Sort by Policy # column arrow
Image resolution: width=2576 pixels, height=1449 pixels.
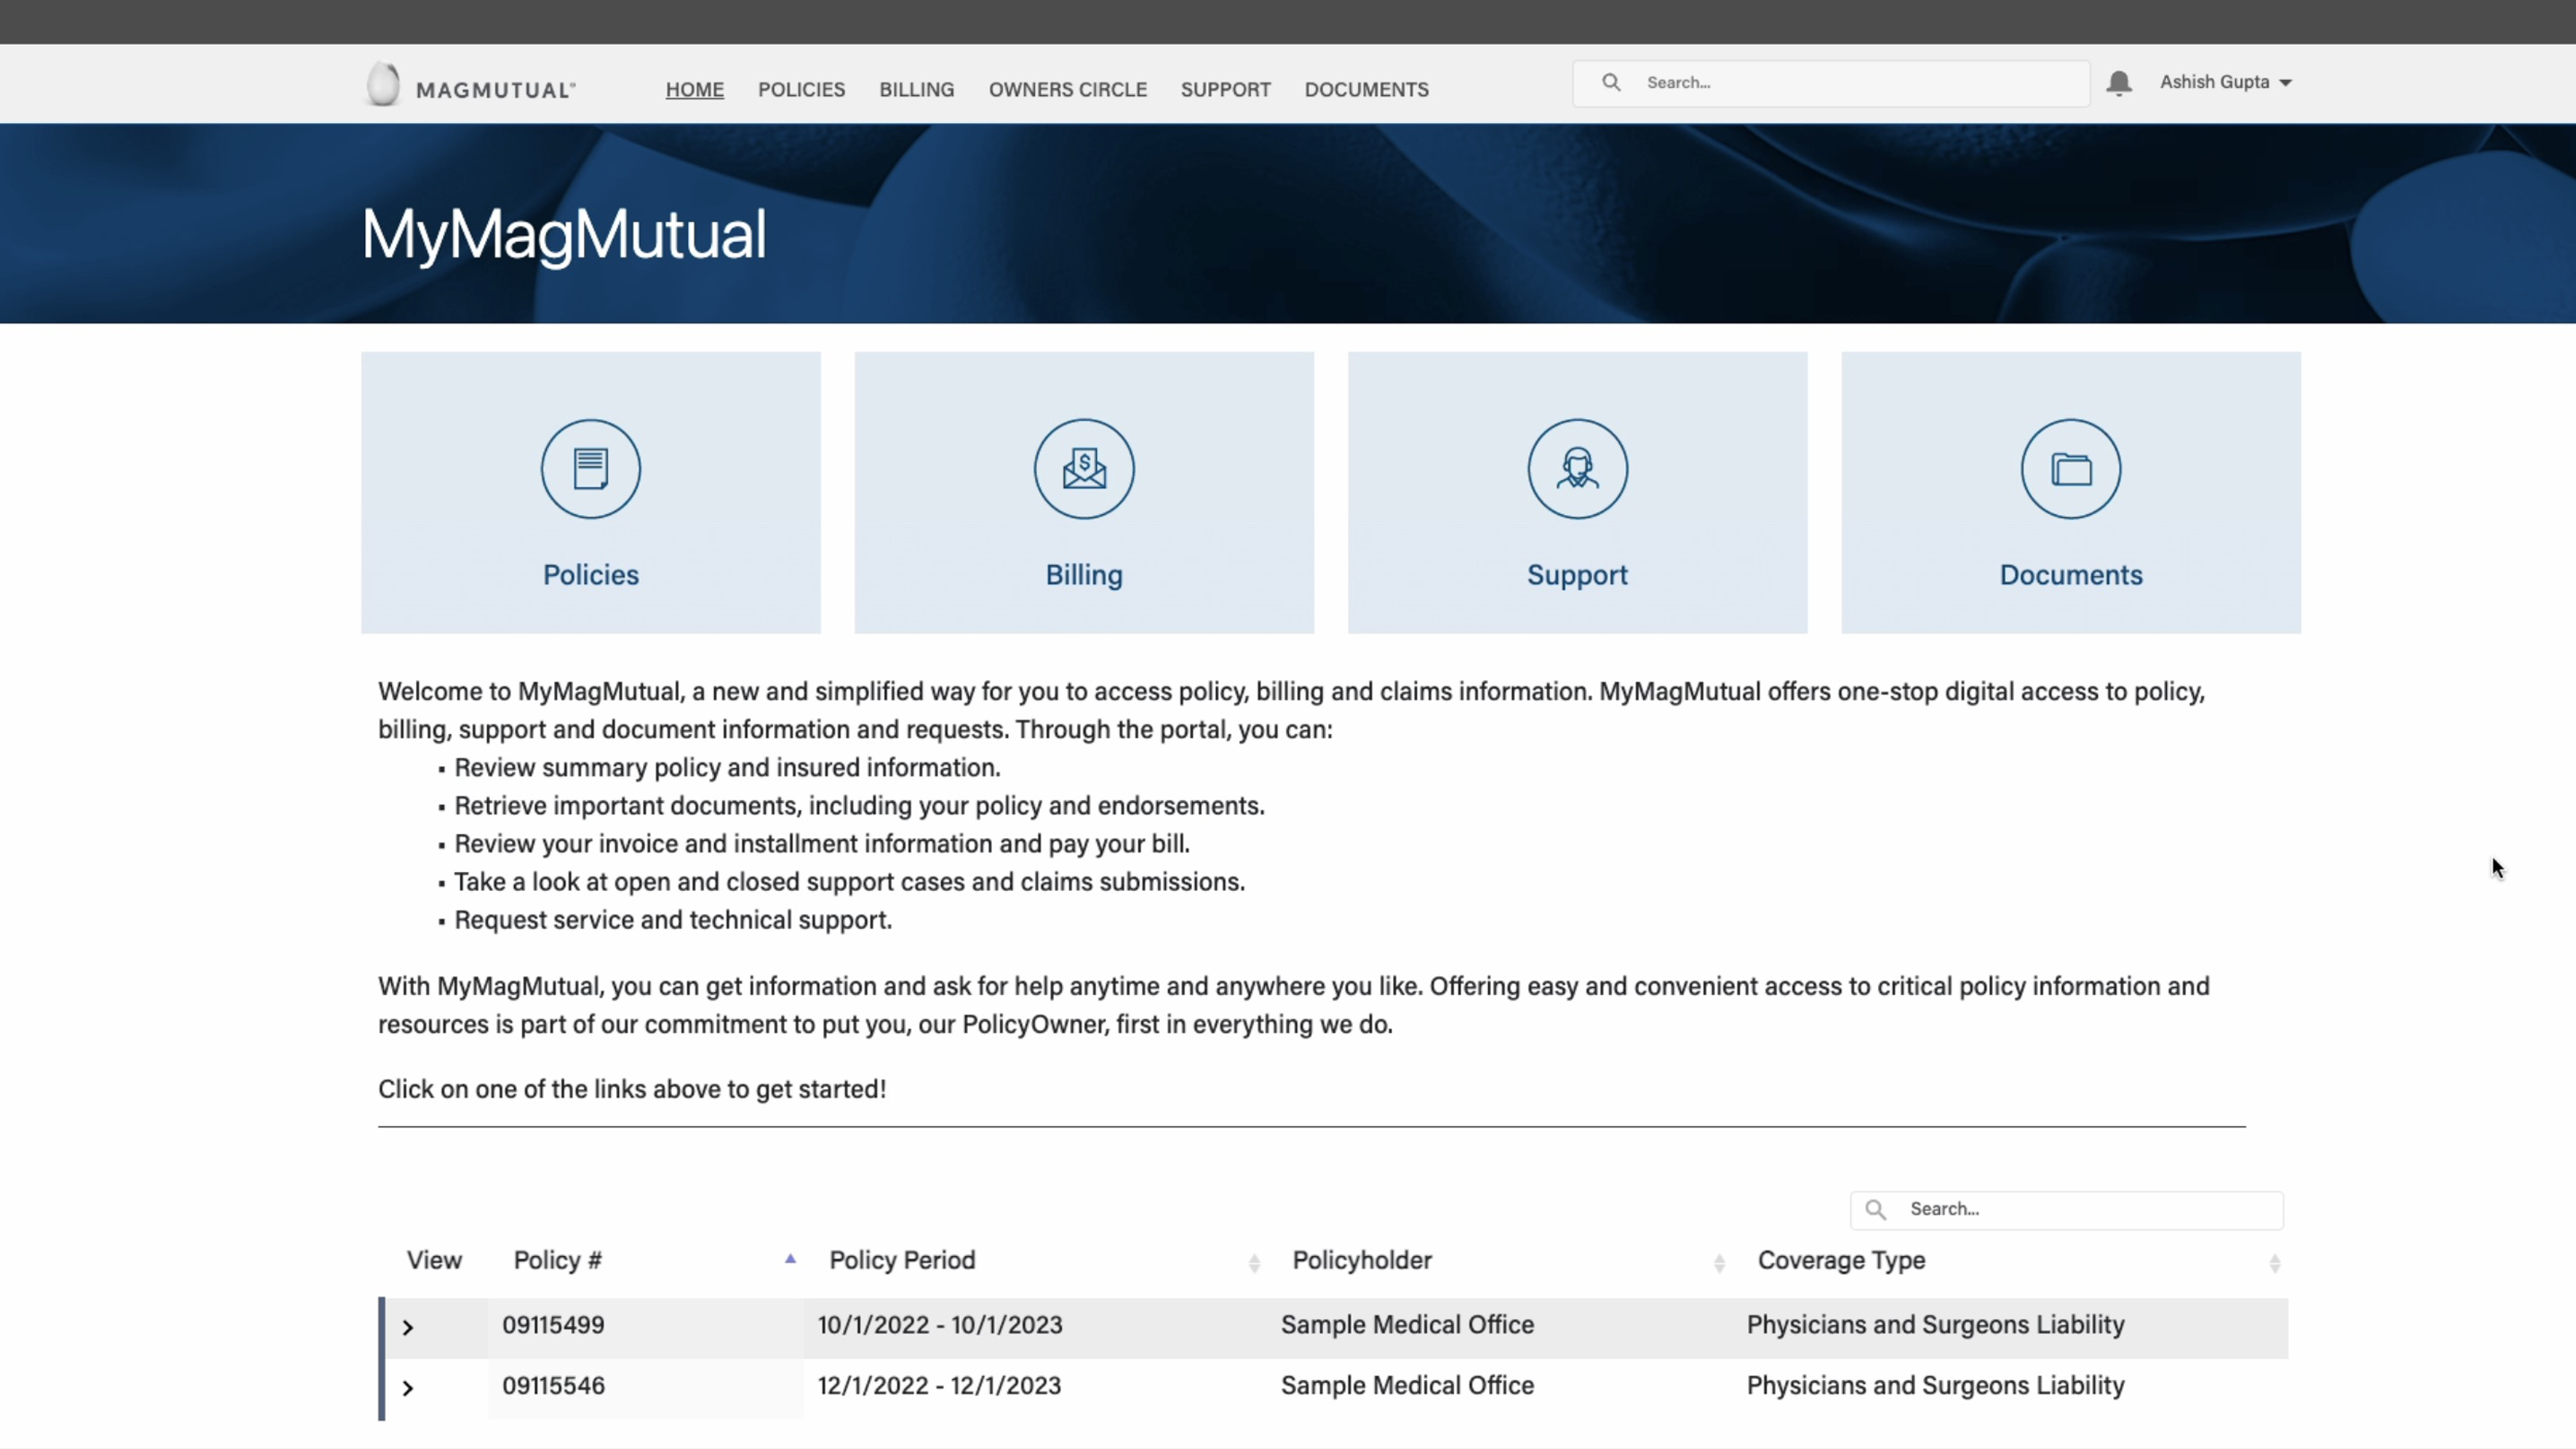coord(790,1259)
